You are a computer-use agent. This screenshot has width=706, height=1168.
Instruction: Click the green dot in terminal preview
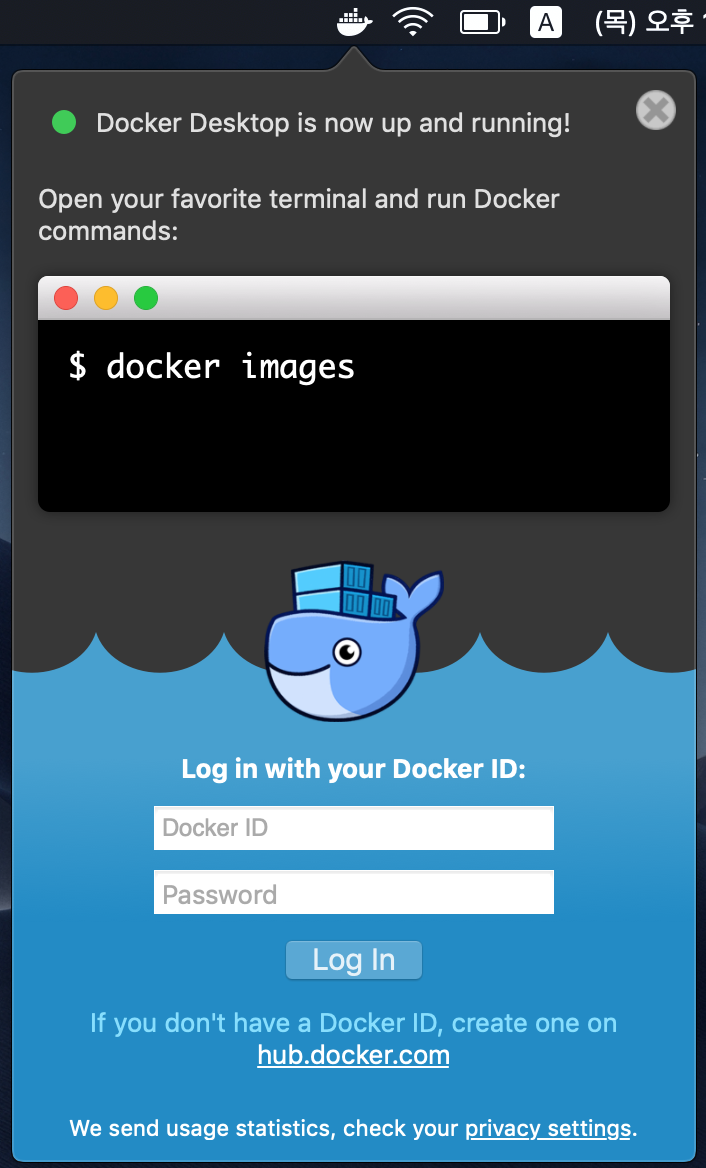coord(146,298)
